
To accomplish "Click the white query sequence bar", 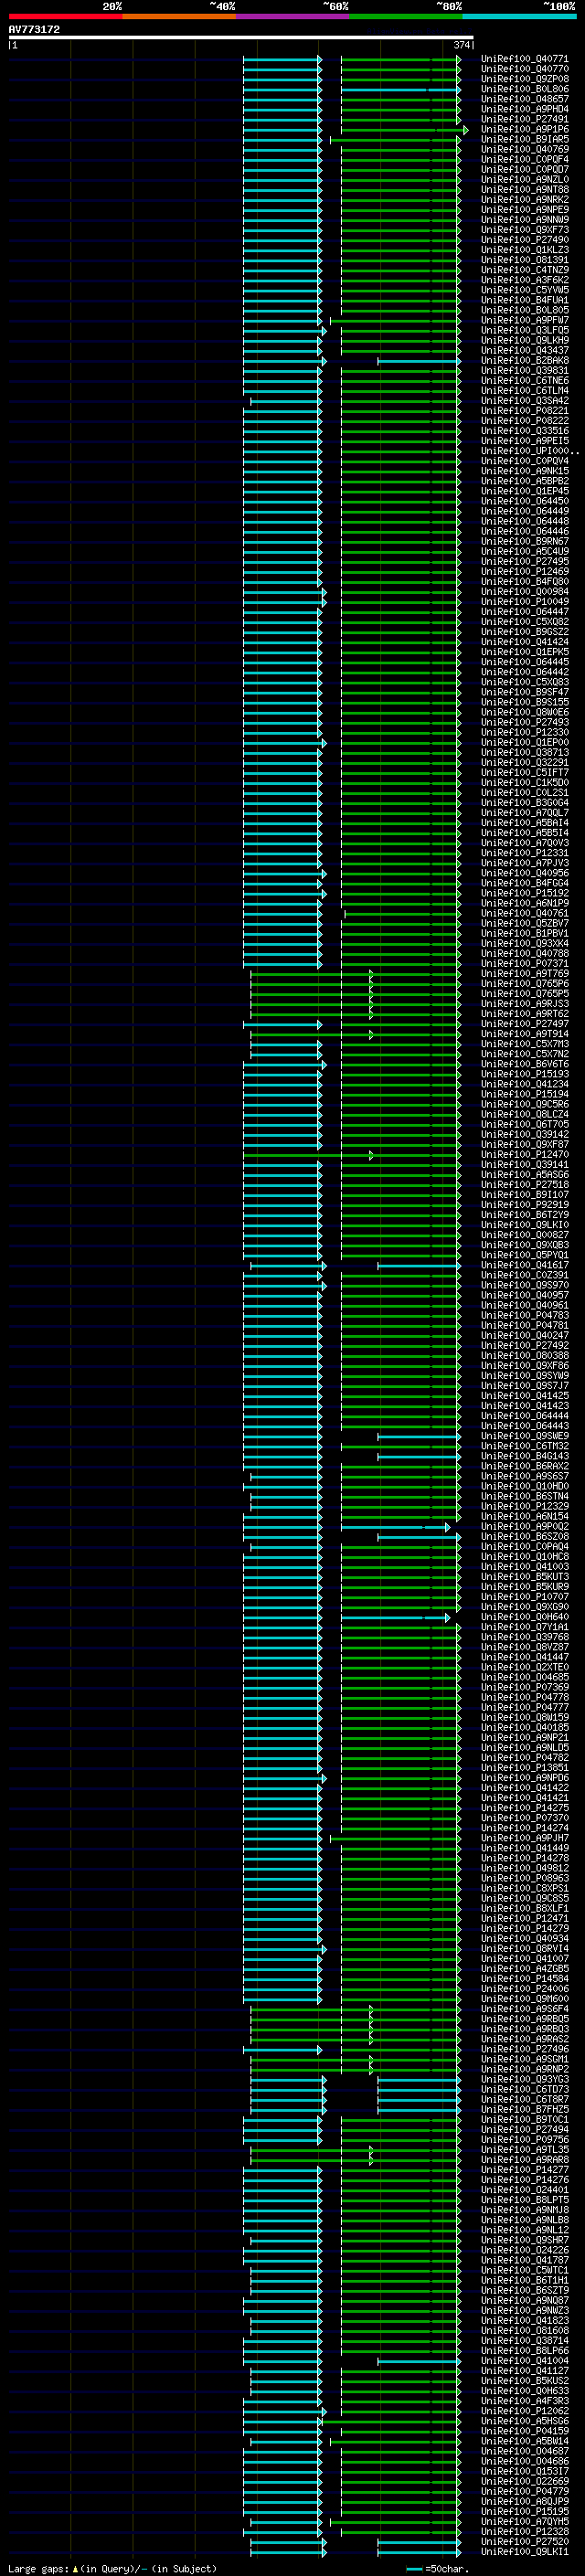I will [241, 38].
